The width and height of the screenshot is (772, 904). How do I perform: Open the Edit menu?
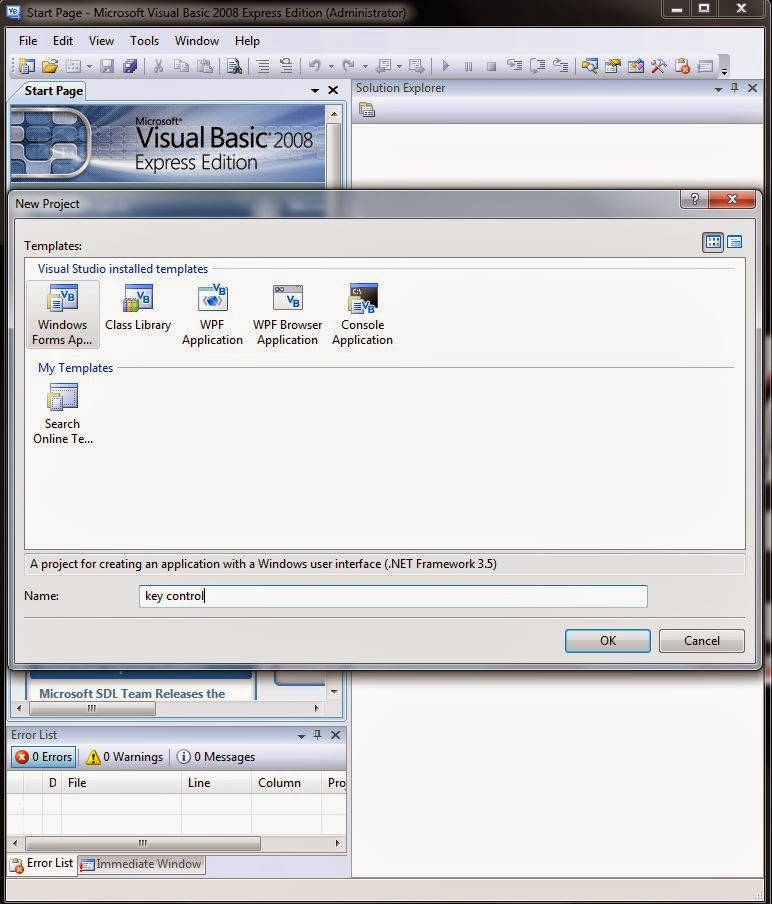point(63,41)
